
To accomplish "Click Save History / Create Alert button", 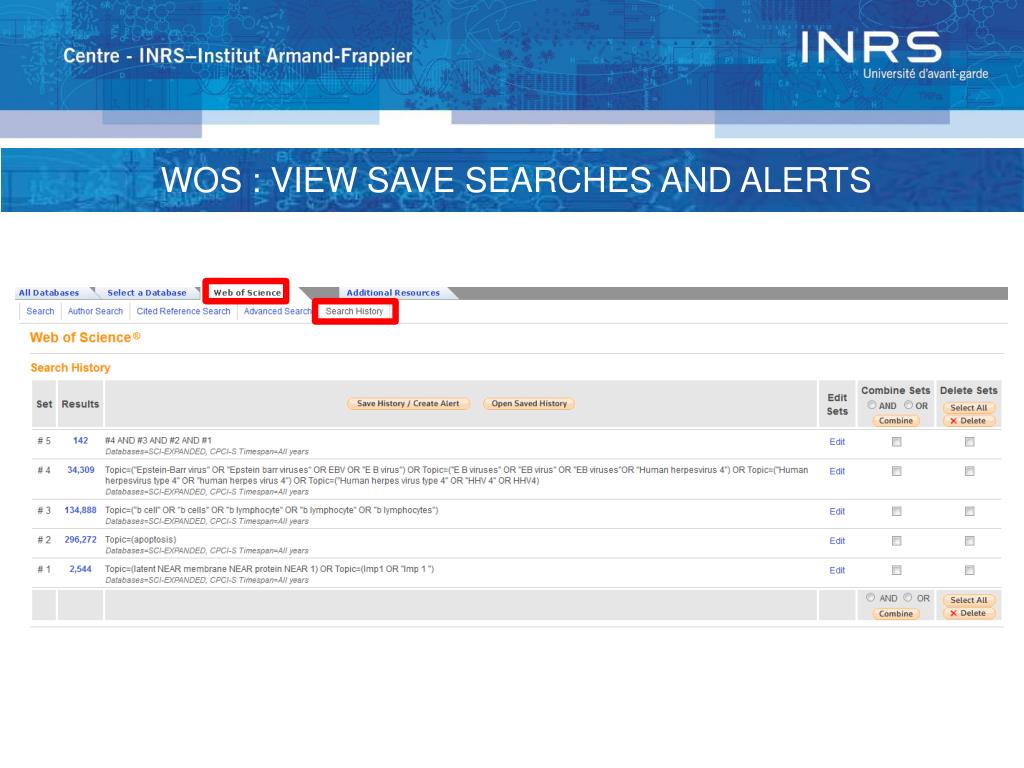I will 408,404.
